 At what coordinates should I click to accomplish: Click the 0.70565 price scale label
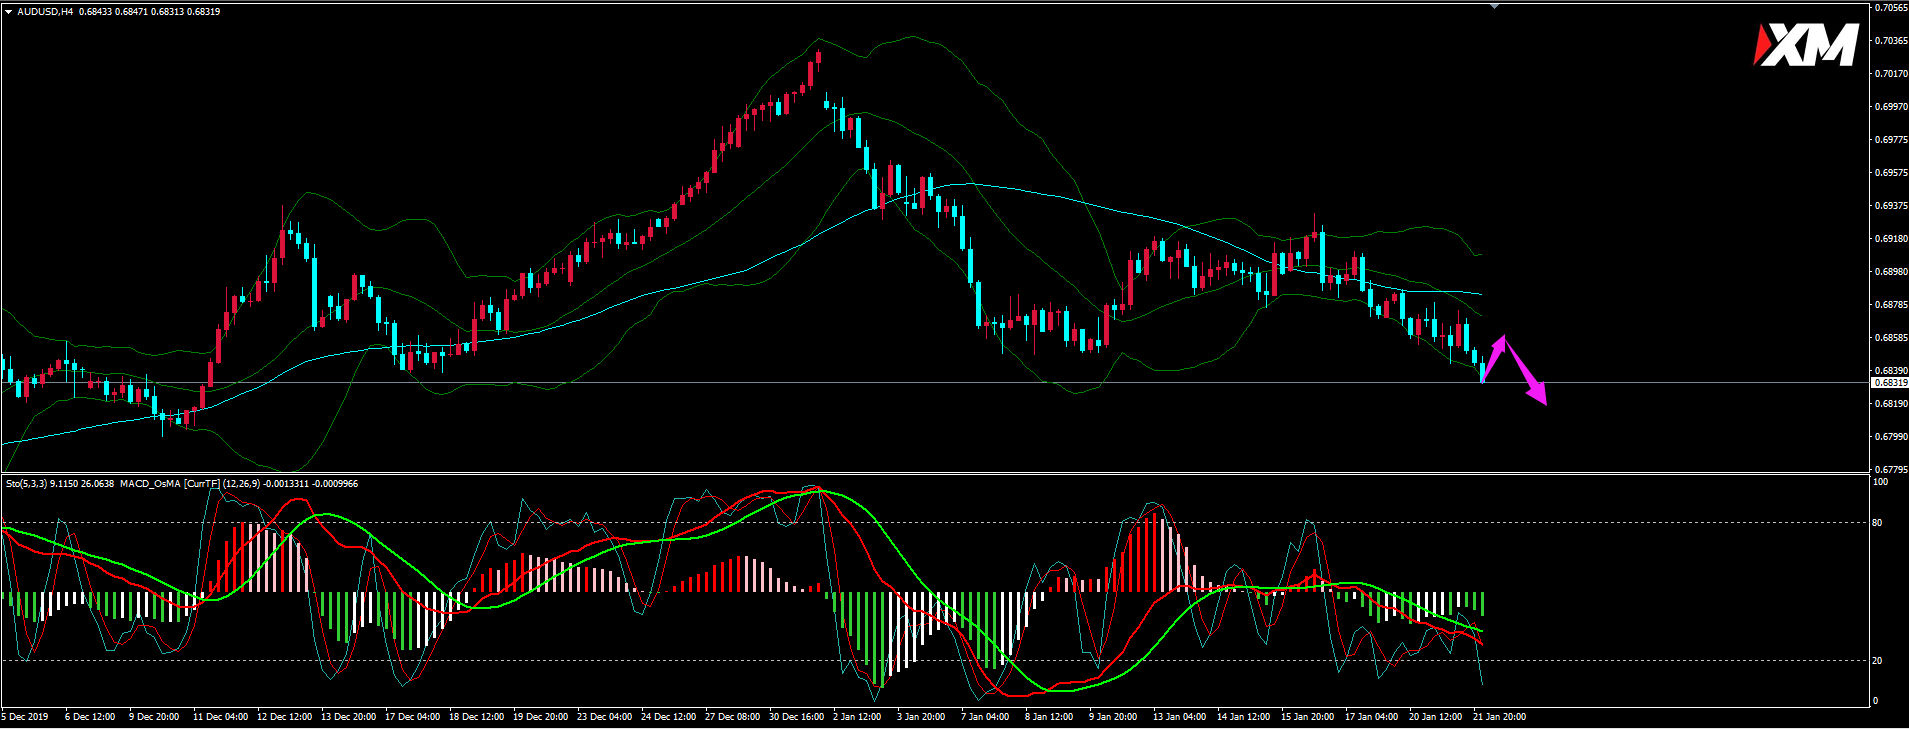(x=1891, y=8)
